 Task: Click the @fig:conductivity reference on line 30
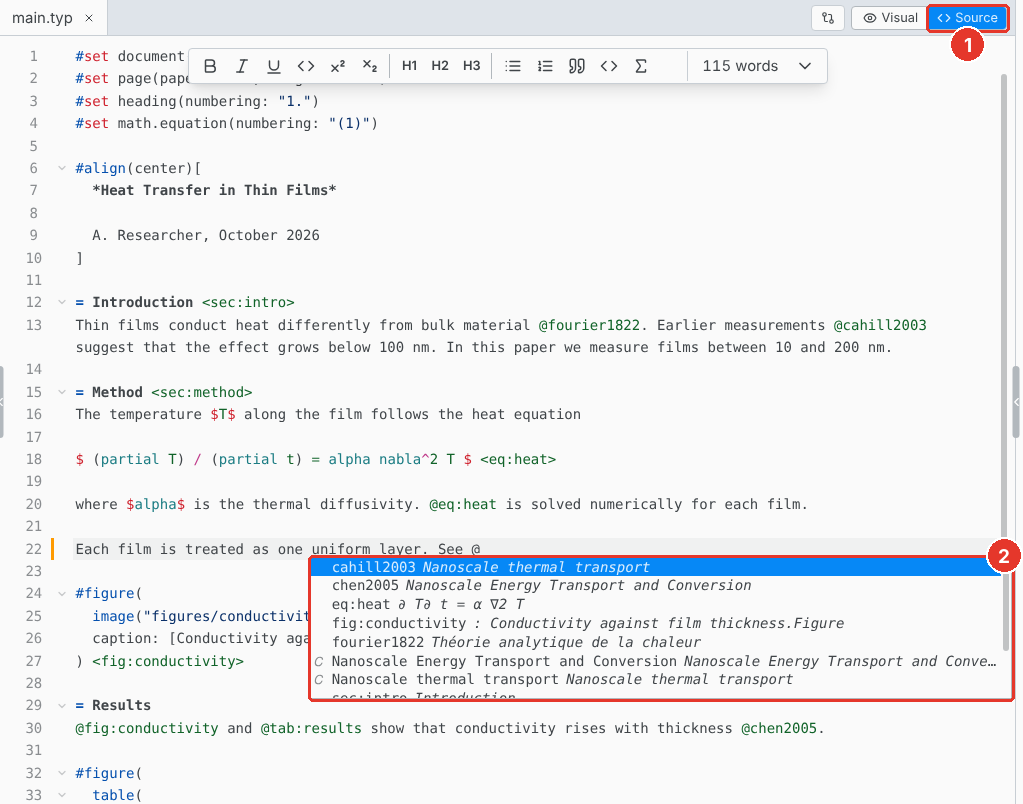pos(147,728)
